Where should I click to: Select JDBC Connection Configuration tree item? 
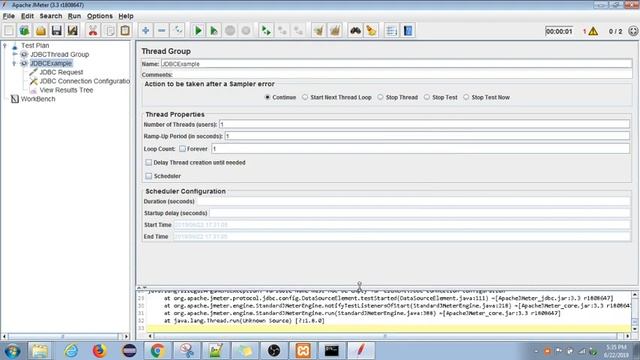point(85,81)
